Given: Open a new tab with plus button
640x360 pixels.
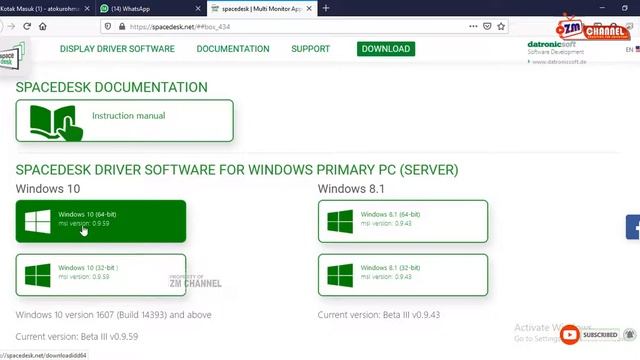Looking at the screenshot, I should pos(326,8).
